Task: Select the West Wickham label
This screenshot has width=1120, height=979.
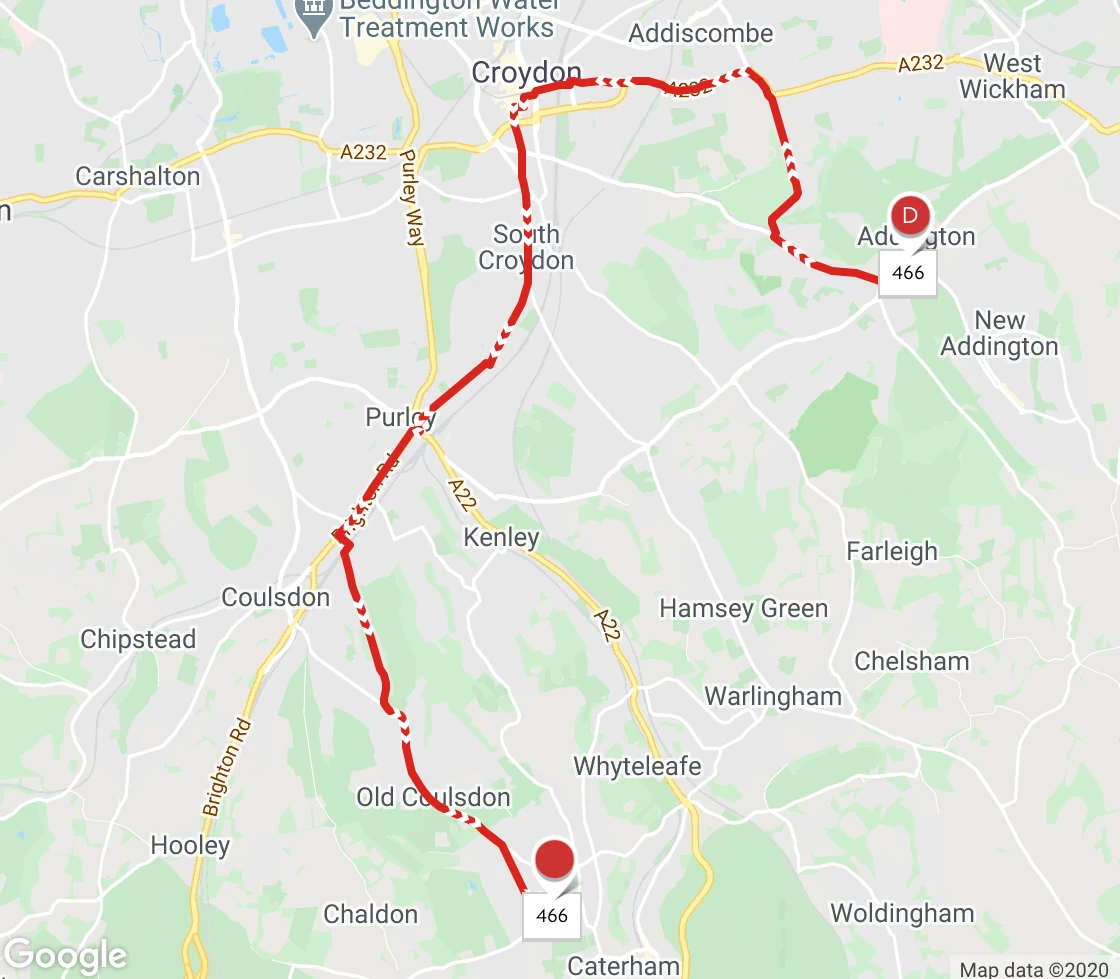Action: click(1012, 76)
